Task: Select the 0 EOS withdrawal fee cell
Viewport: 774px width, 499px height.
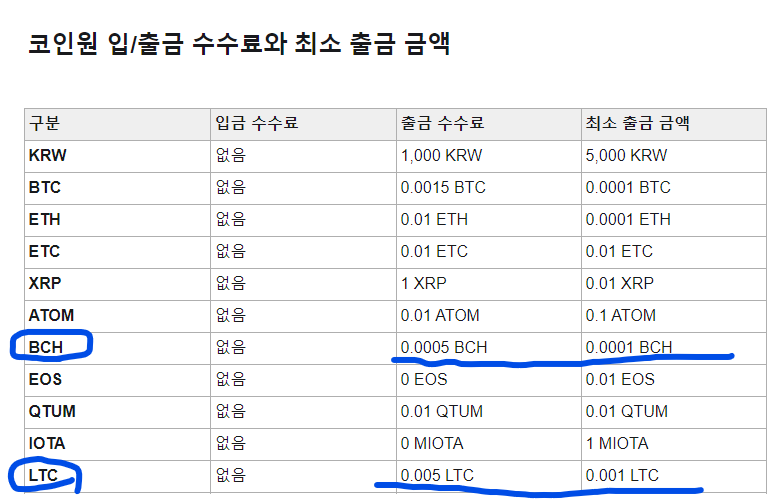Action: click(x=489, y=380)
